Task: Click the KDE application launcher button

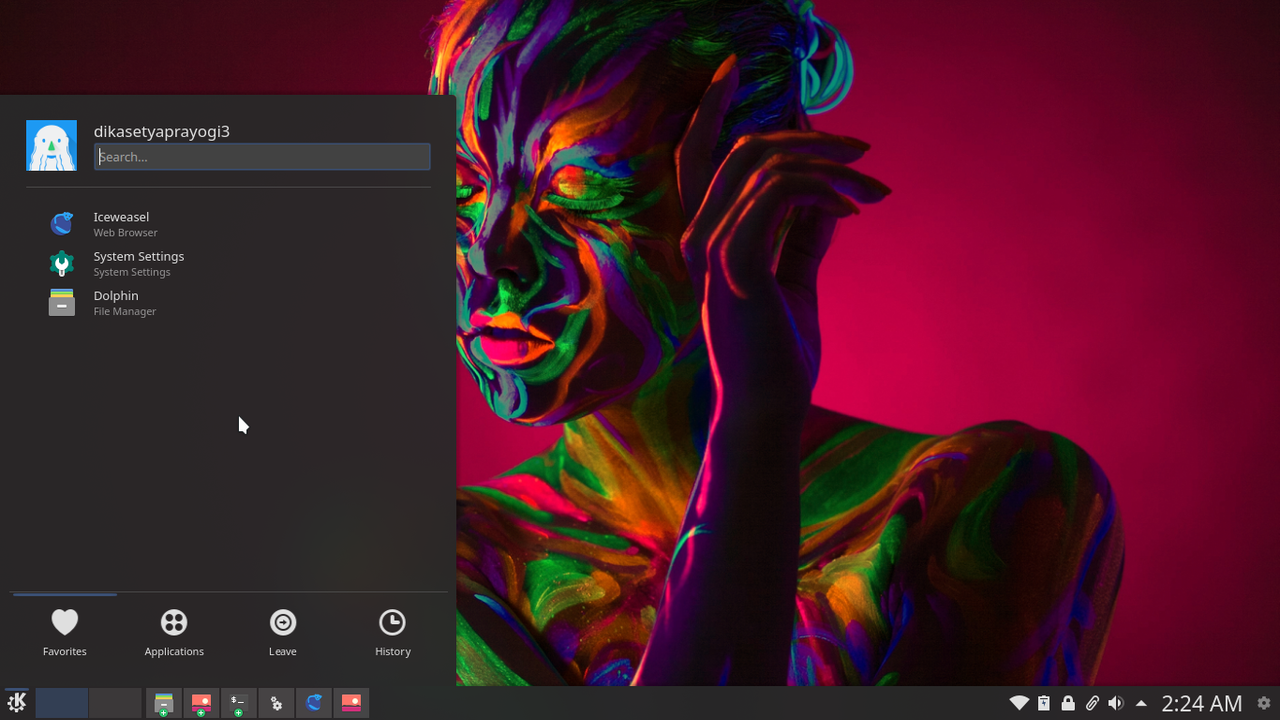Action: tap(16, 703)
